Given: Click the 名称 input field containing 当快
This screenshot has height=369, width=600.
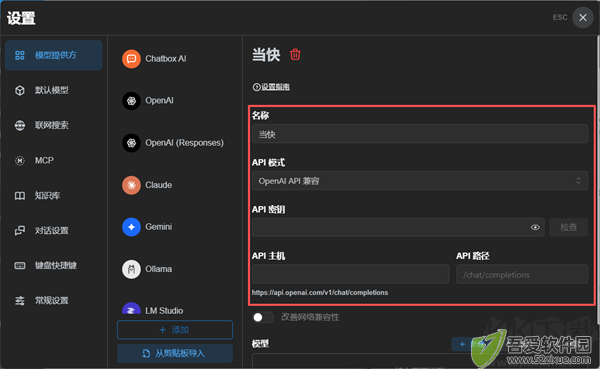Looking at the screenshot, I should (420, 134).
